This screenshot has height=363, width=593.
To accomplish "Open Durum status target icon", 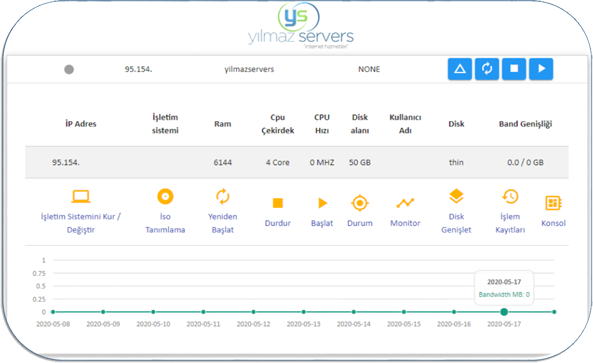I will (x=360, y=203).
